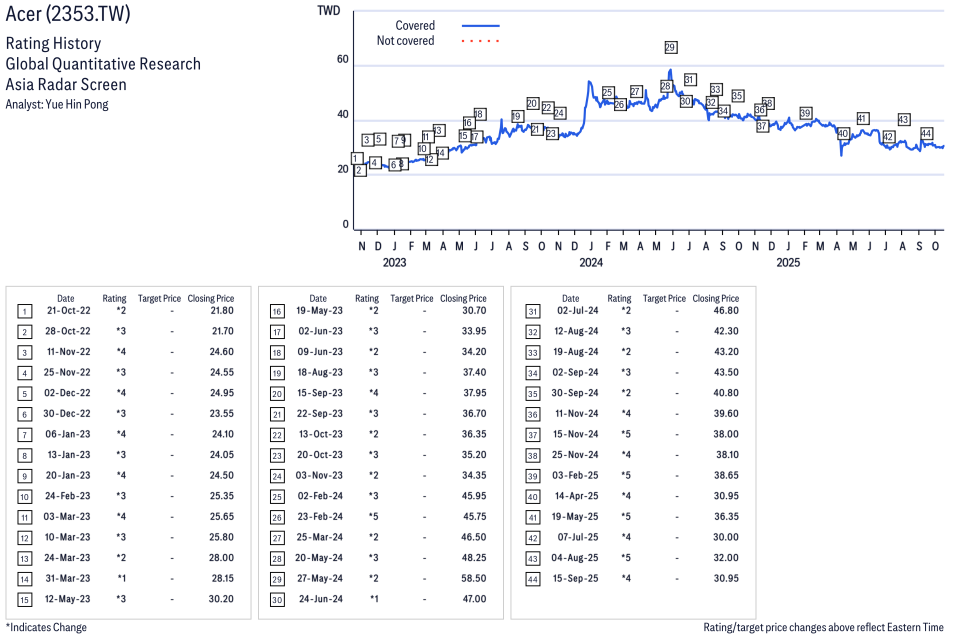Click the red dotted Not covered legend sample
The height and width of the screenshot is (634, 955).
480,41
